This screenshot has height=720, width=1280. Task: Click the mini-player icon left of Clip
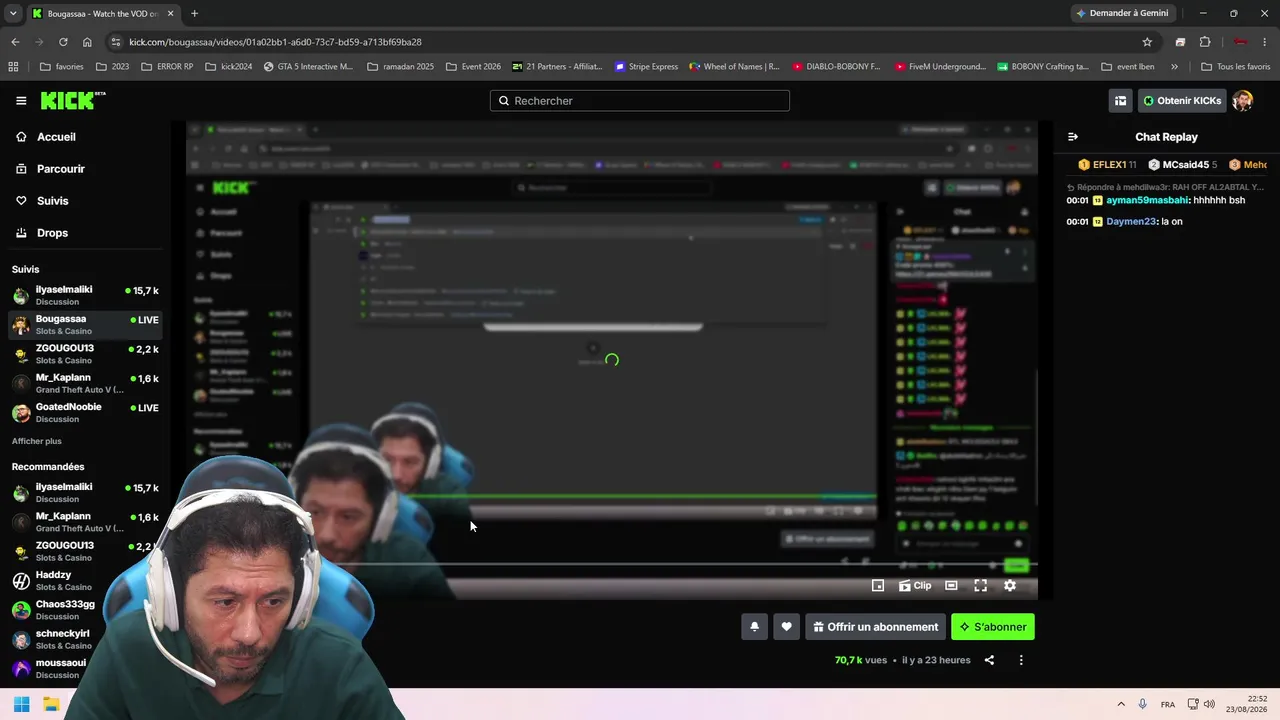click(878, 586)
